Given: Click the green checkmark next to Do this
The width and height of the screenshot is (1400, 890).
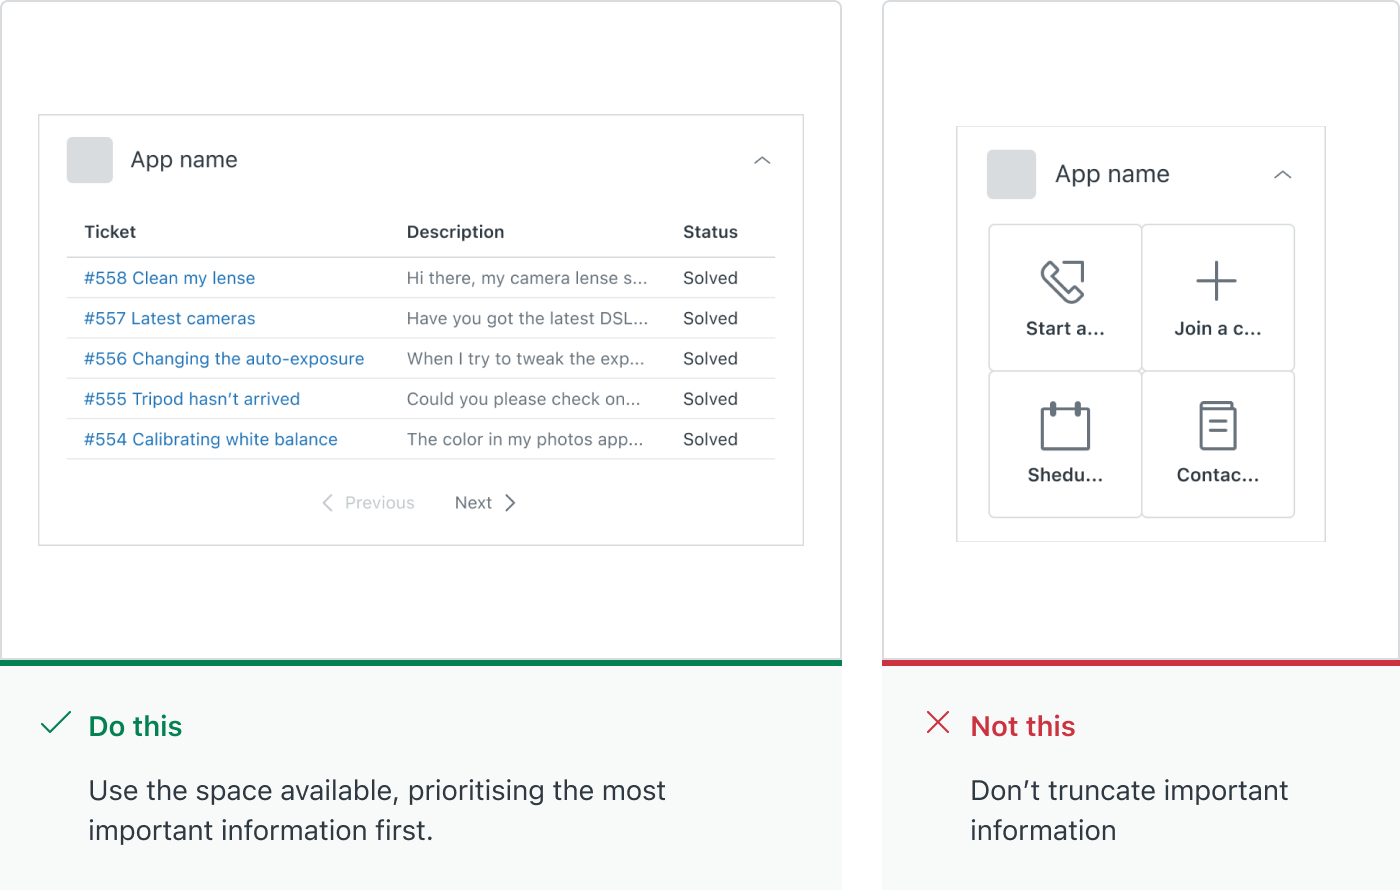Looking at the screenshot, I should 56,722.
